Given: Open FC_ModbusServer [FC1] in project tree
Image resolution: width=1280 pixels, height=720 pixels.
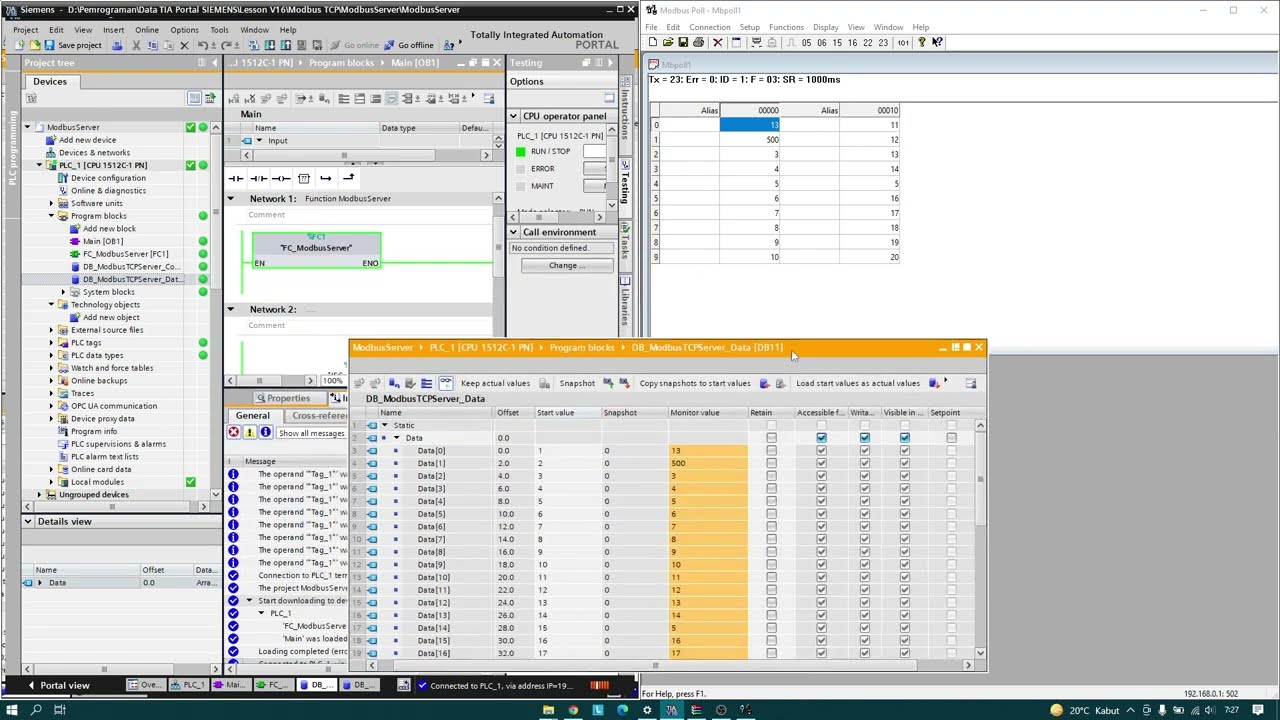Looking at the screenshot, I should coord(126,254).
